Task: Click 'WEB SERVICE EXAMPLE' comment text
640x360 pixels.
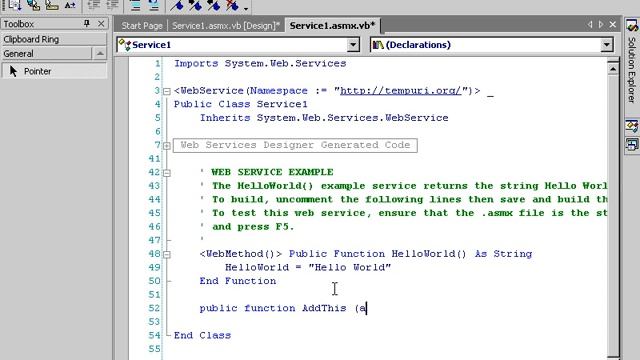Action: click(272, 172)
